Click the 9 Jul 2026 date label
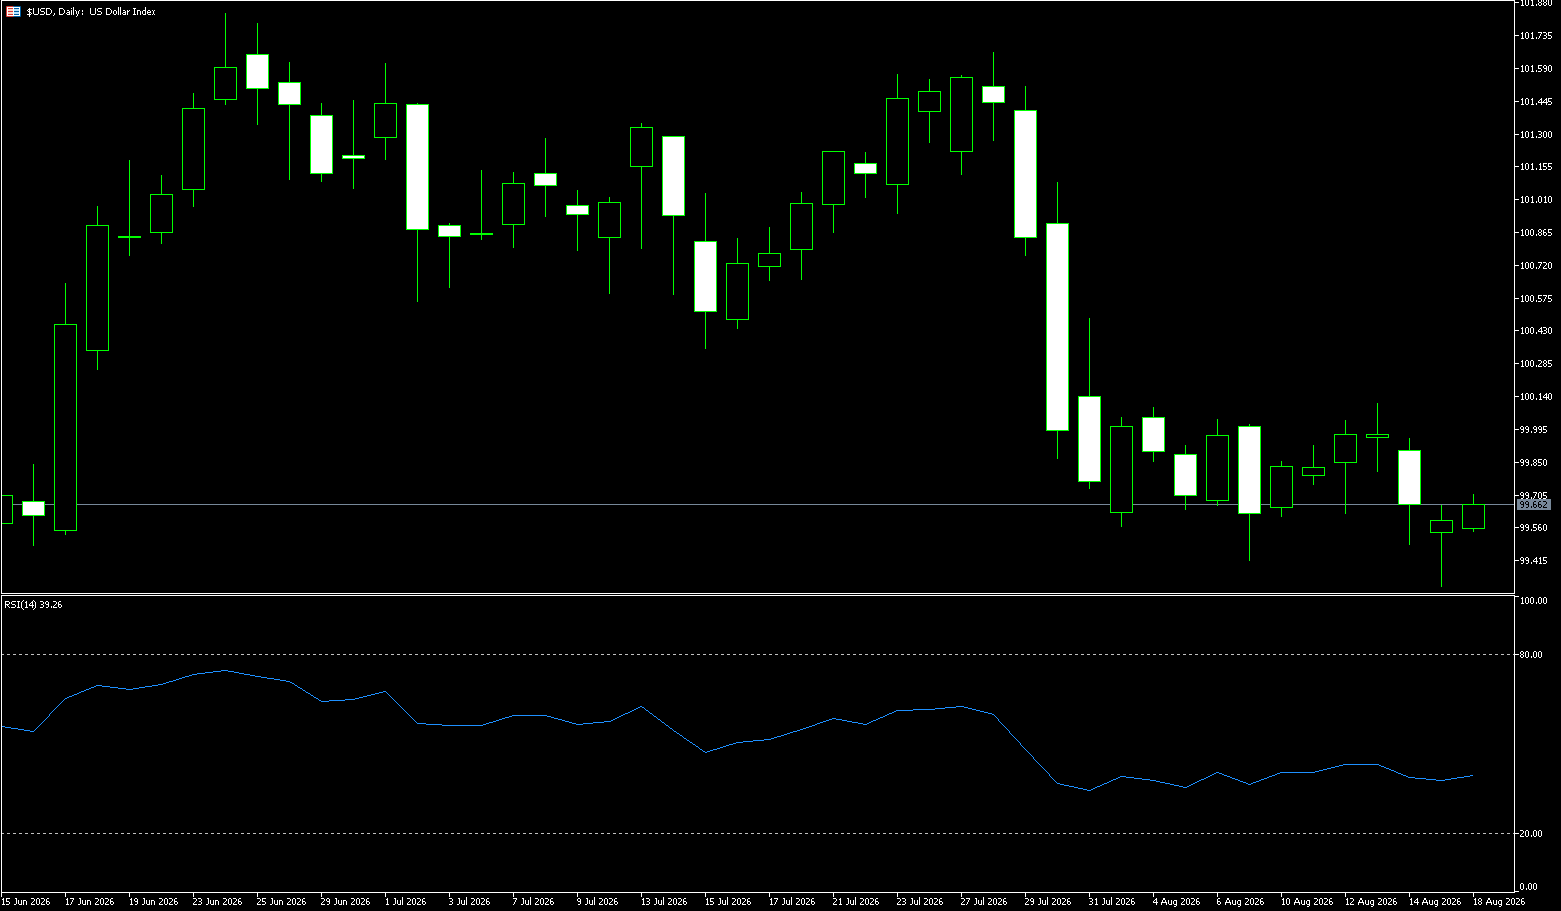1561x911 pixels. [x=597, y=902]
